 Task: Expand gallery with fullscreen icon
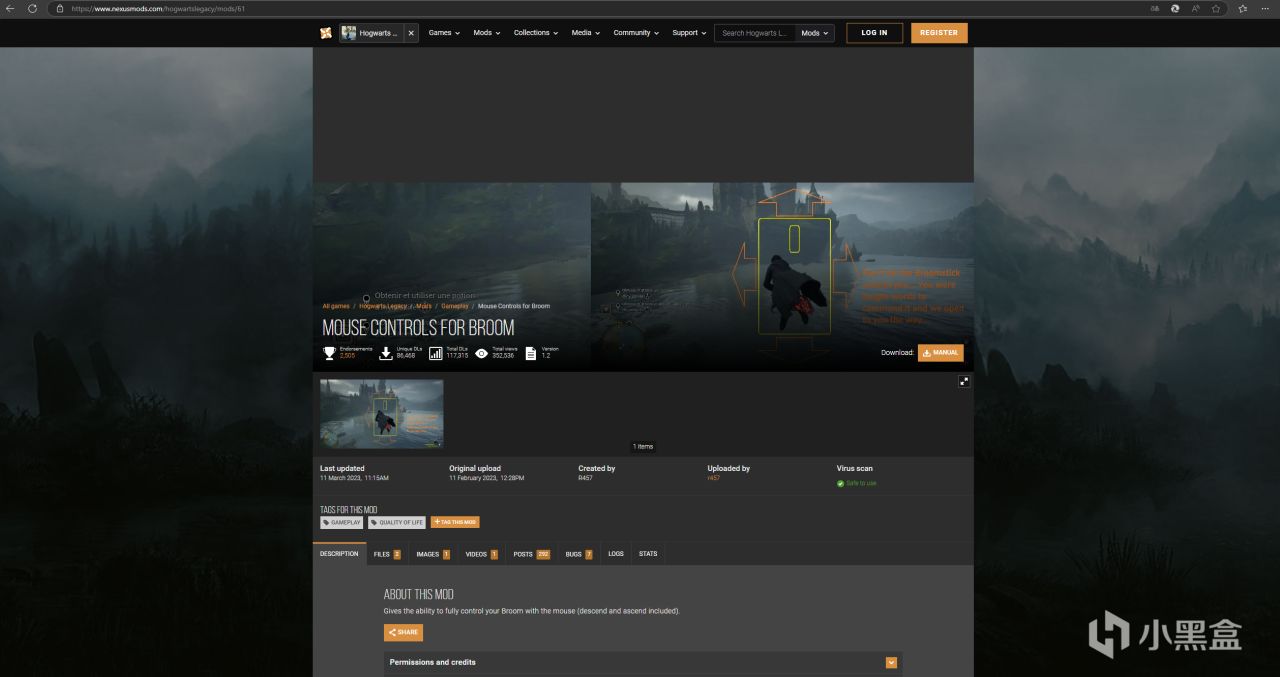click(x=964, y=381)
